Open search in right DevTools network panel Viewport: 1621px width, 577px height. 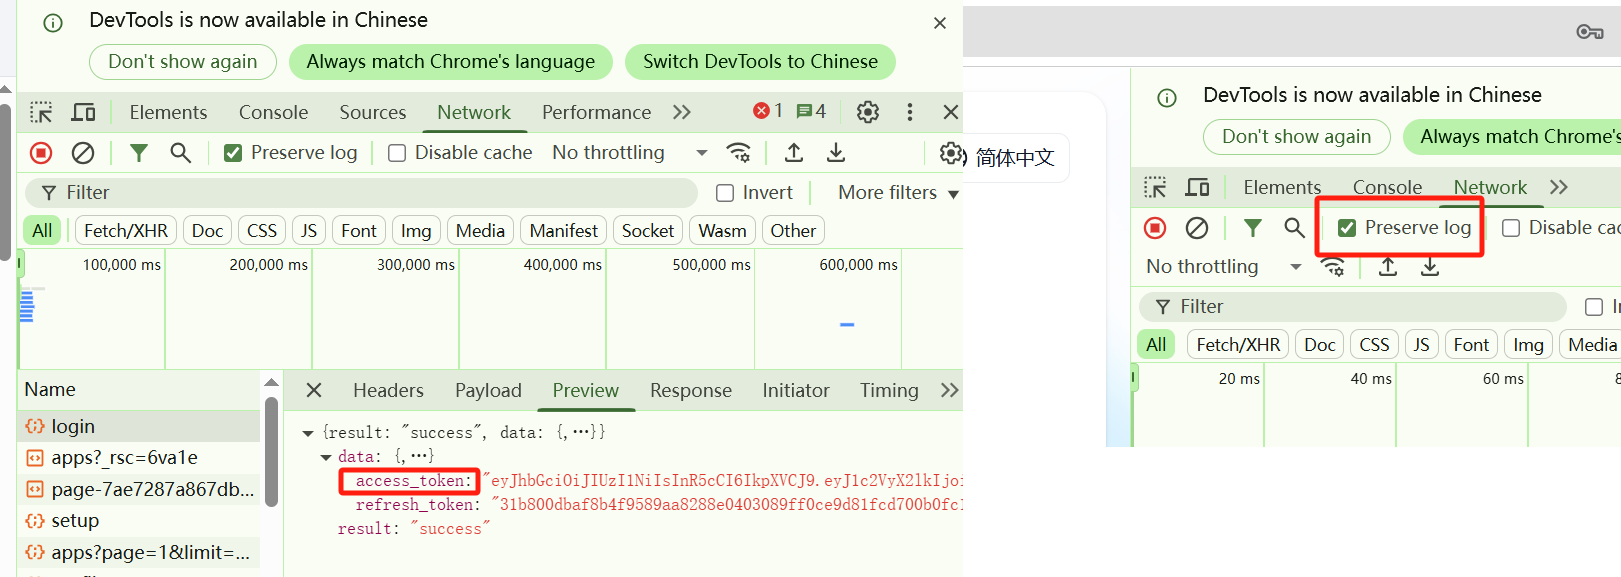click(x=1295, y=228)
